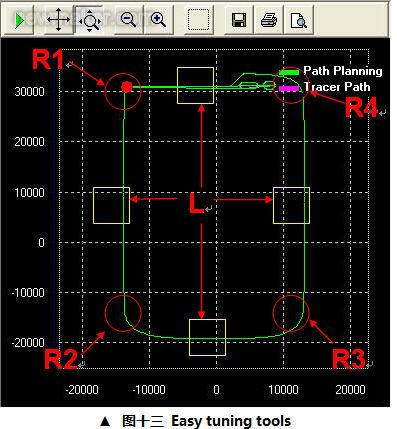Zoom in with the plus magnifier

158,20
